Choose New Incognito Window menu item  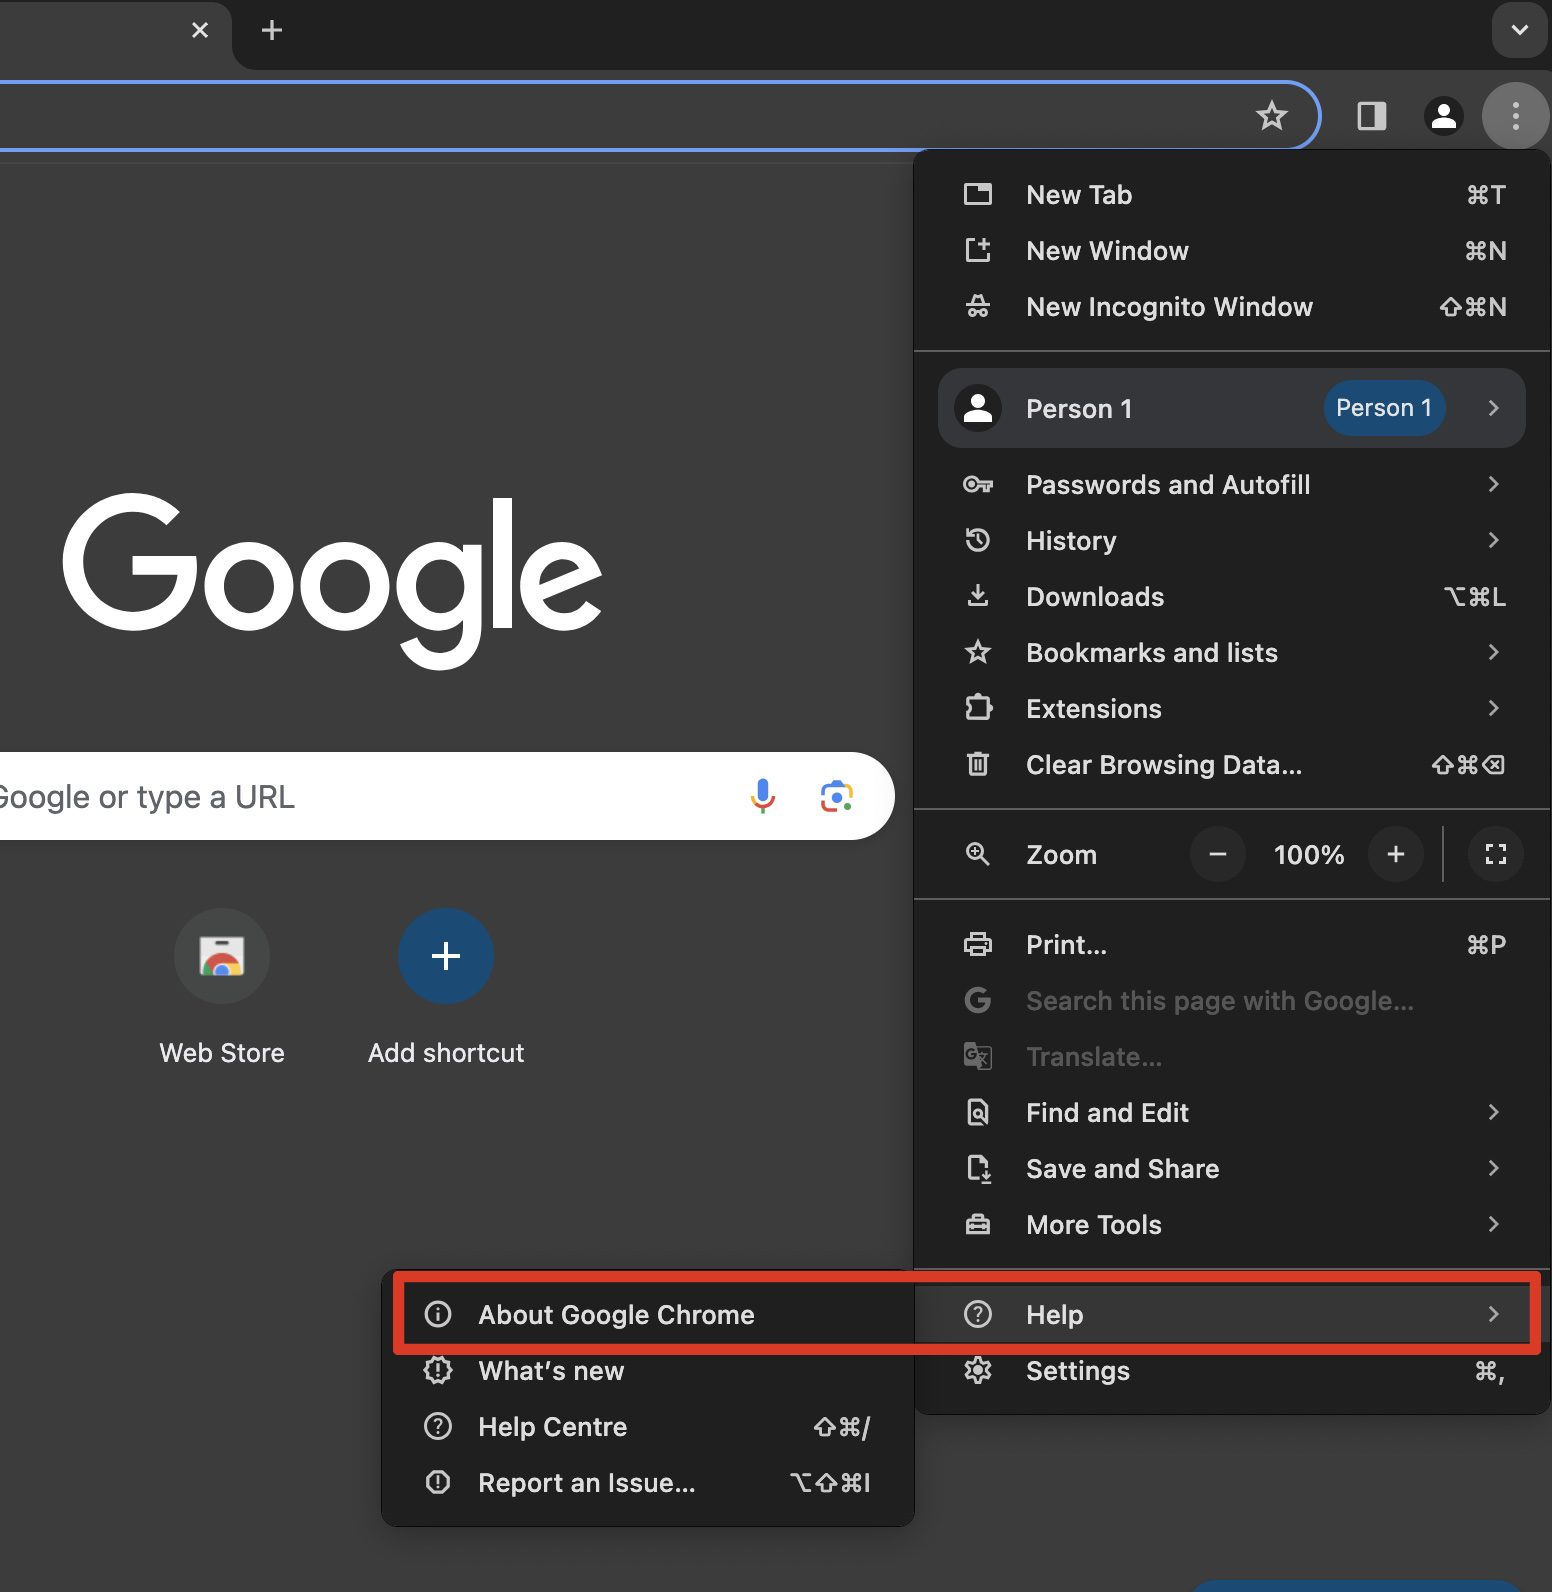pyautogui.click(x=1168, y=307)
